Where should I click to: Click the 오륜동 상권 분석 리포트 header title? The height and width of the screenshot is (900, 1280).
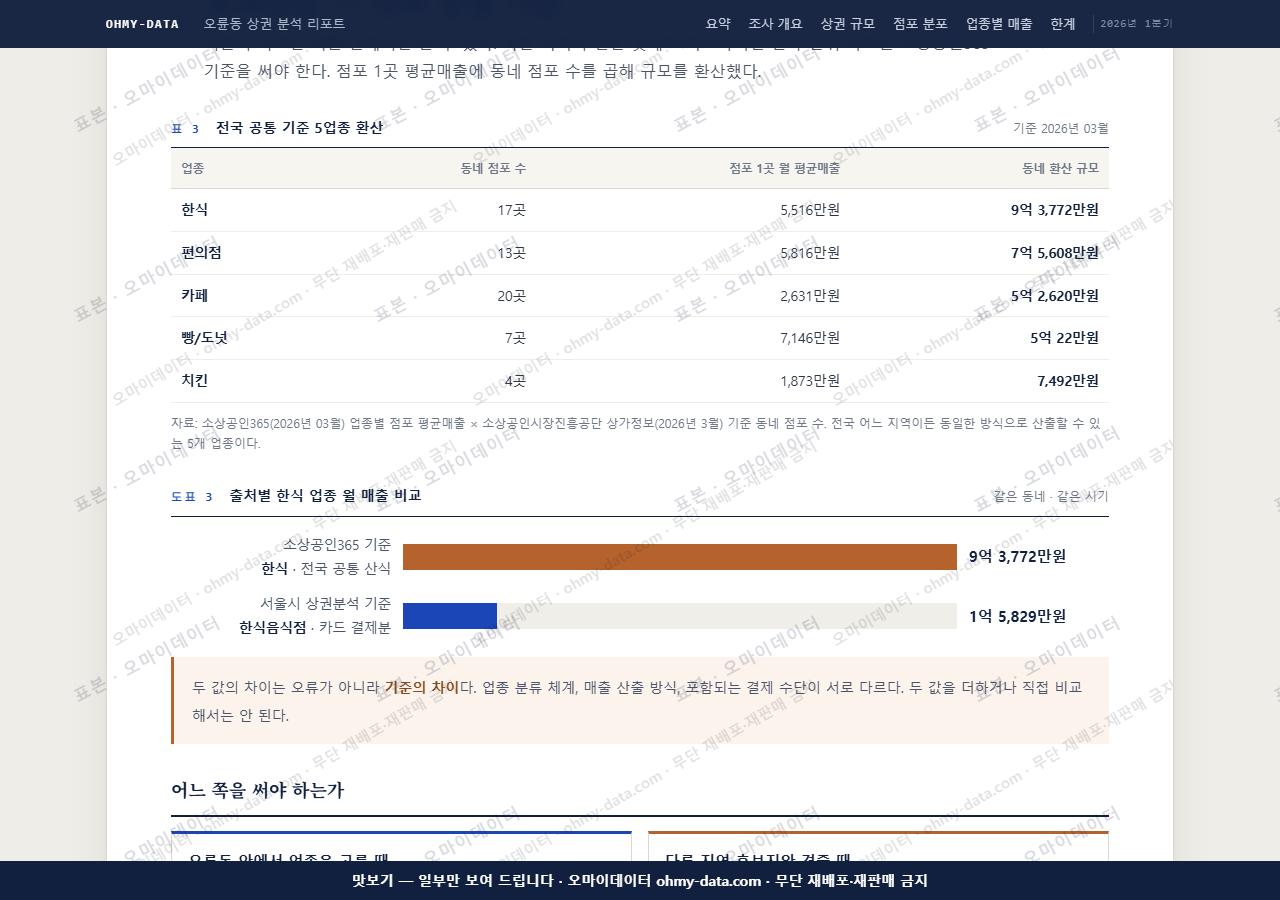[274, 24]
